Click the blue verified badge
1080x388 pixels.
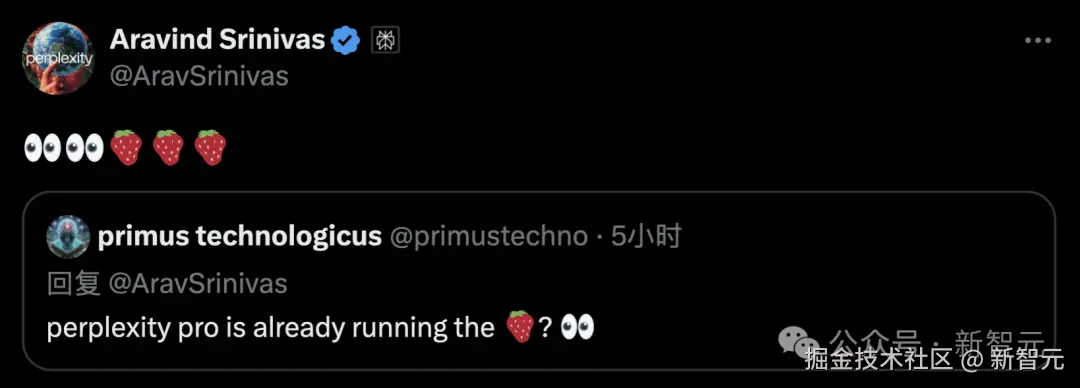point(346,41)
